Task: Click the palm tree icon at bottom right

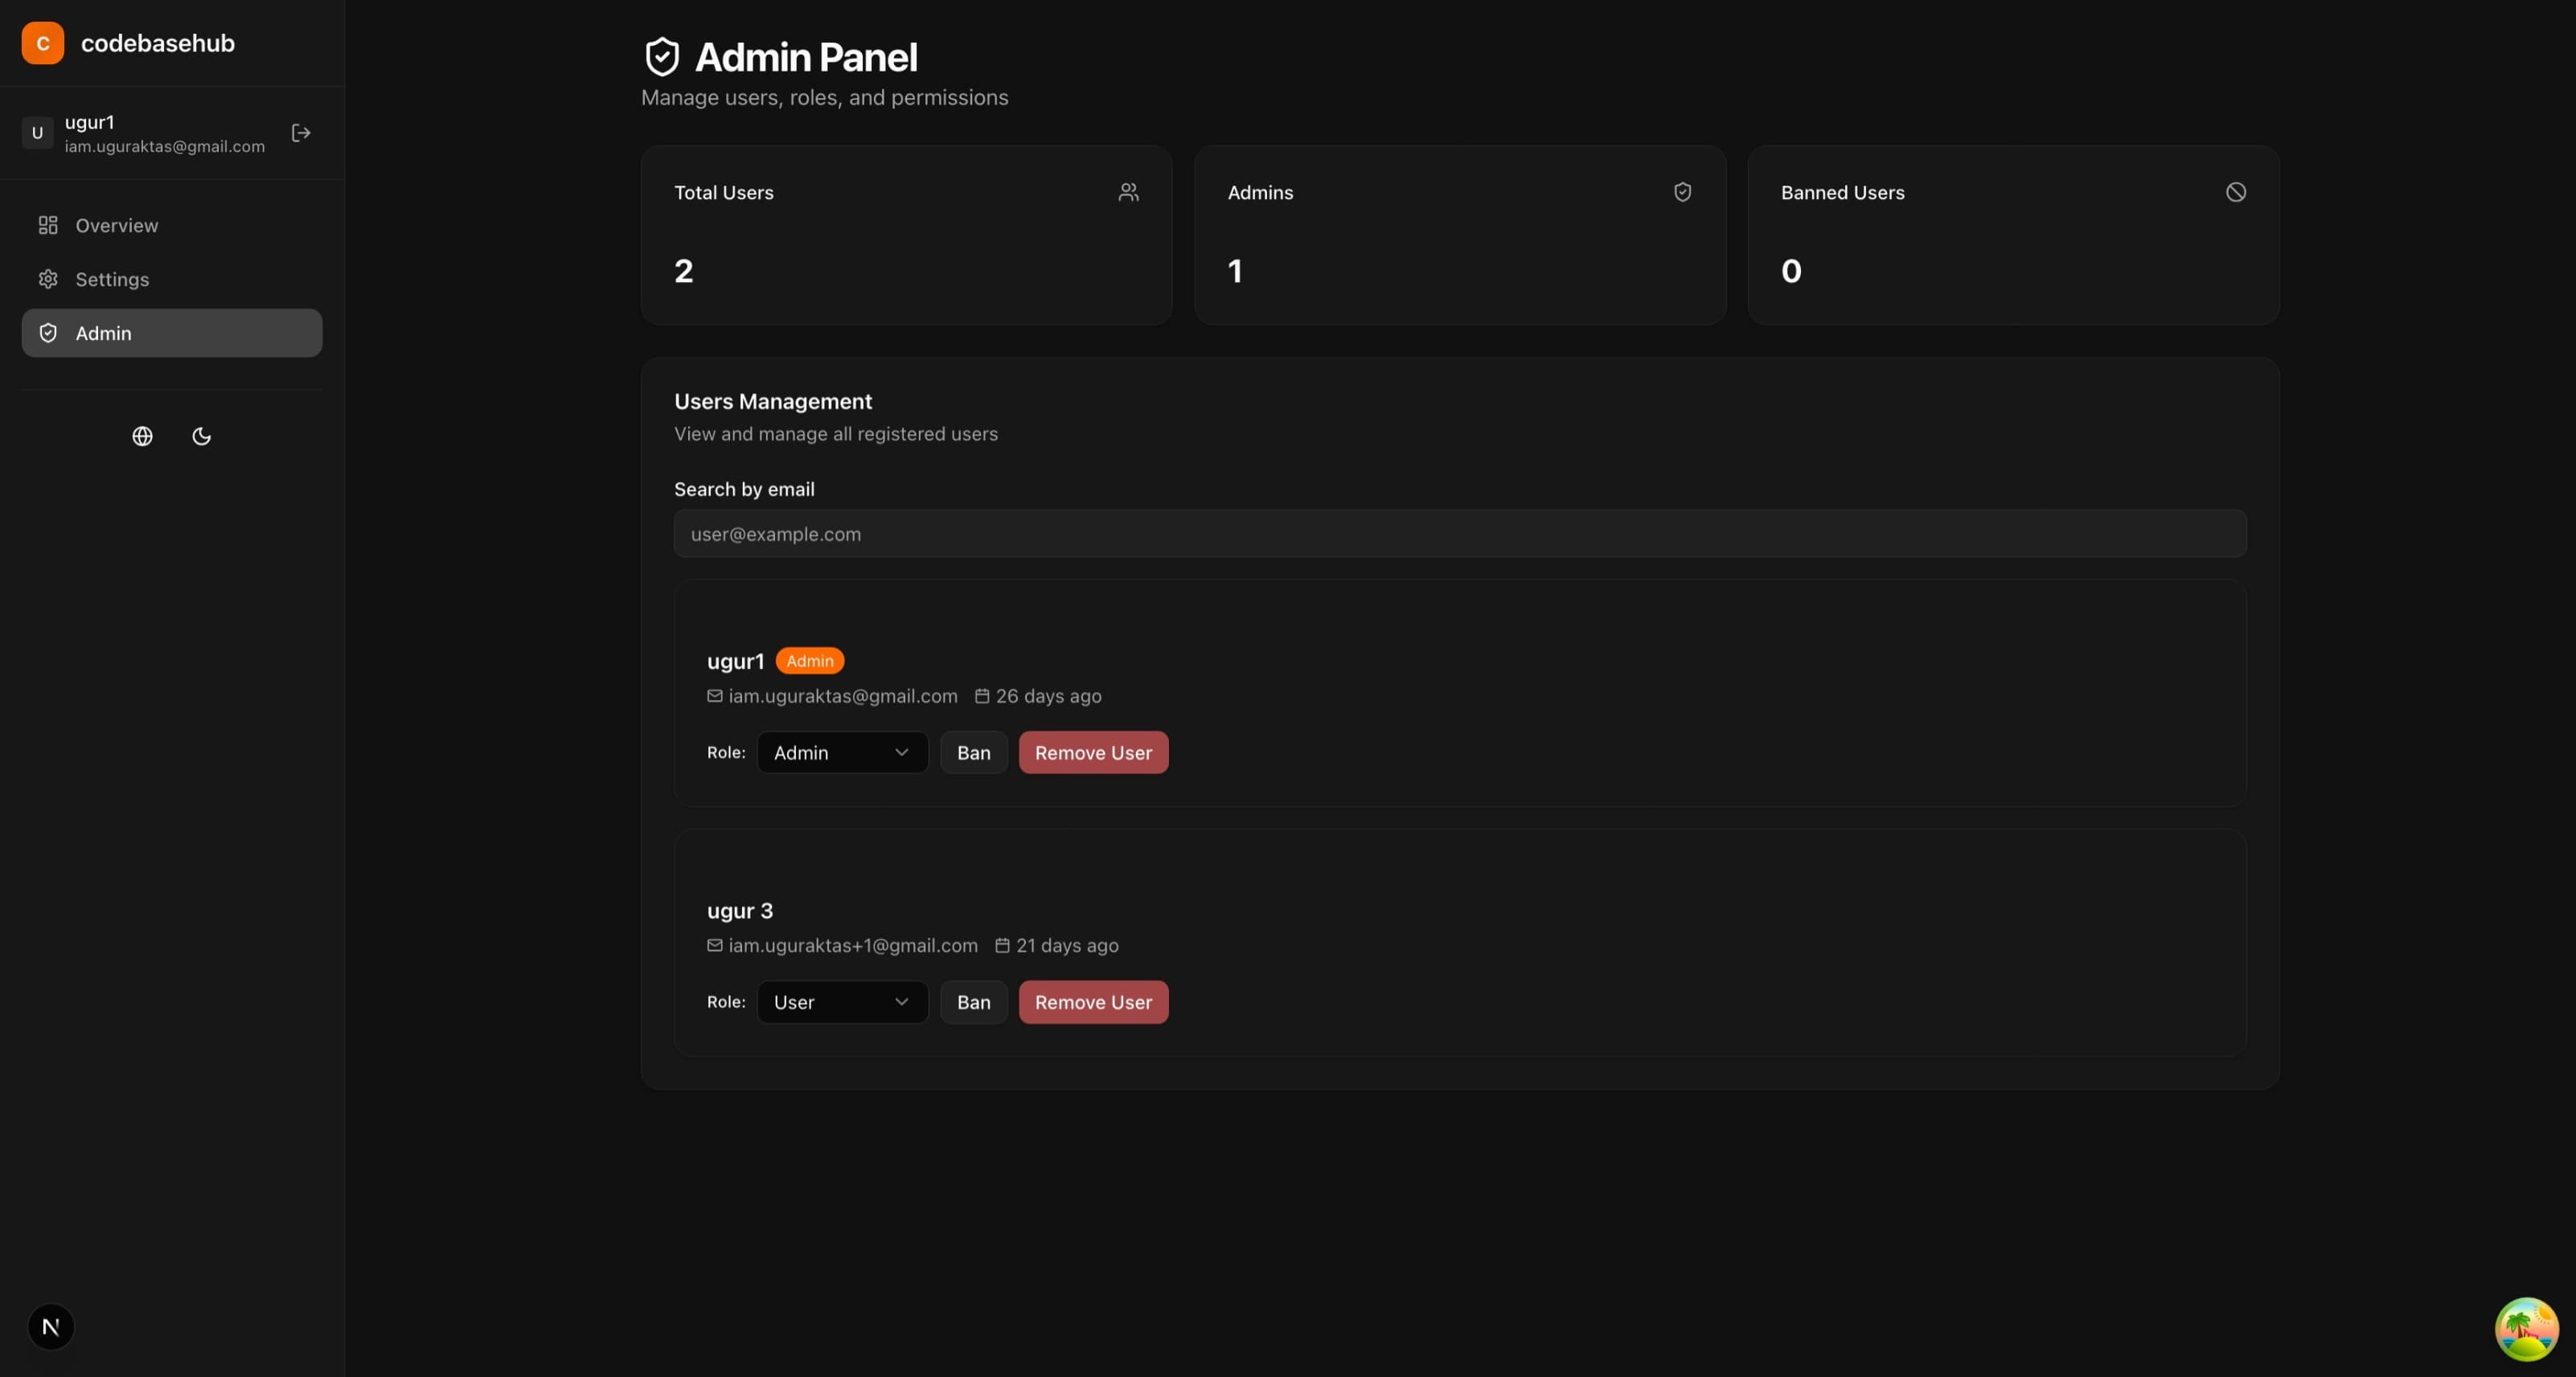Action: point(2526,1329)
